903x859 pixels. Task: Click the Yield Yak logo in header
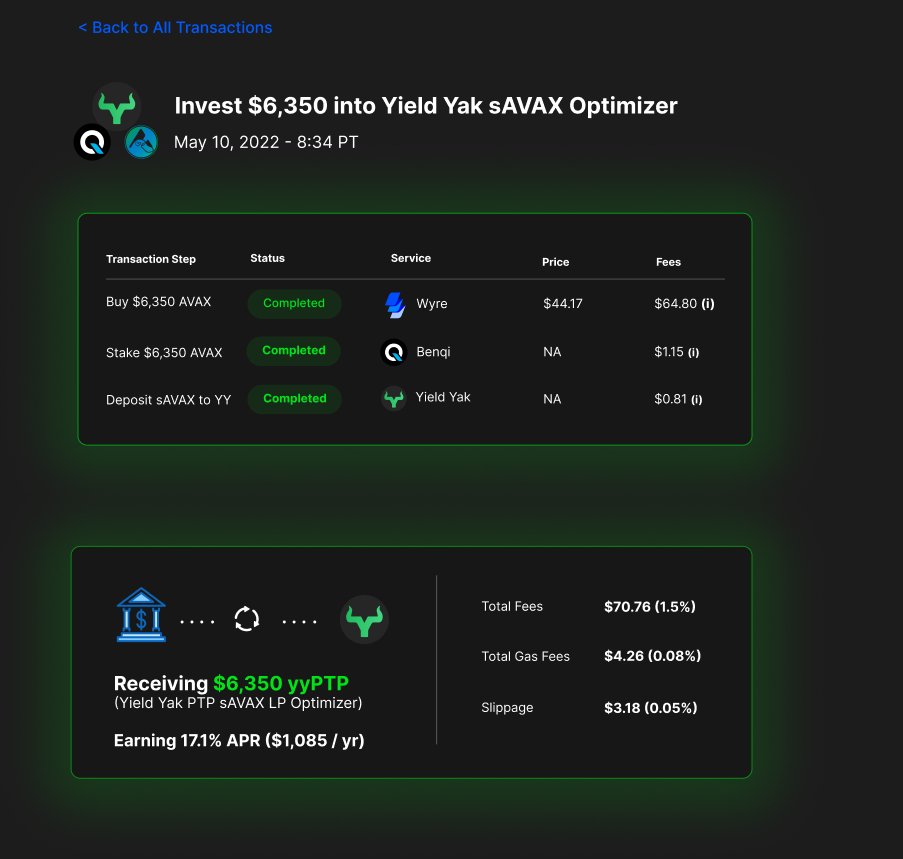117,107
